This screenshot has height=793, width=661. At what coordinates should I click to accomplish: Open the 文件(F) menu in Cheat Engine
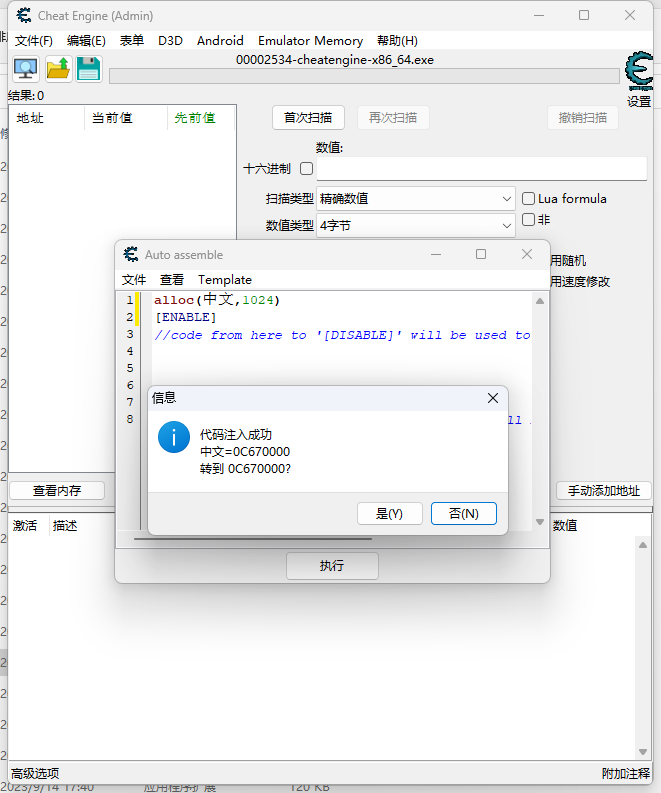coord(33,40)
